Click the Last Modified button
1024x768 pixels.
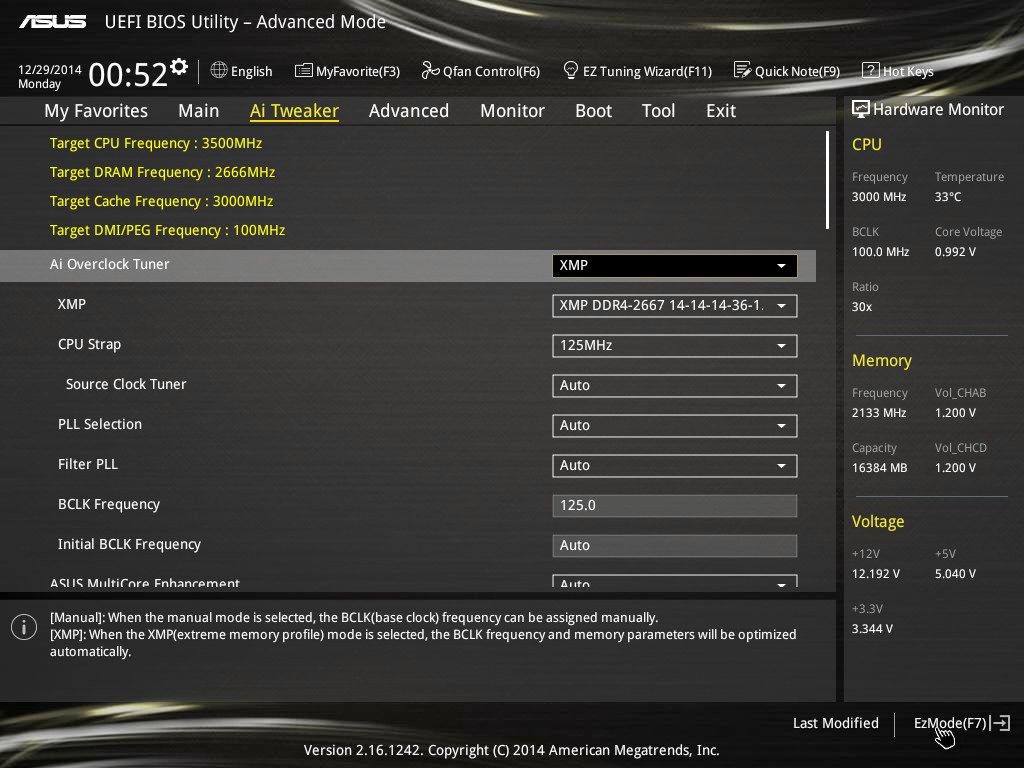click(835, 723)
